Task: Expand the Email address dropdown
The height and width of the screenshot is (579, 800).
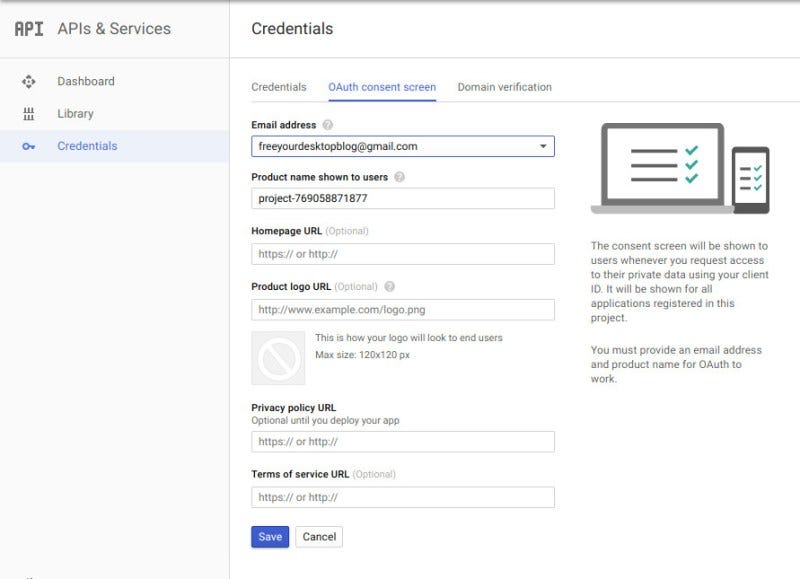Action: coord(403,146)
